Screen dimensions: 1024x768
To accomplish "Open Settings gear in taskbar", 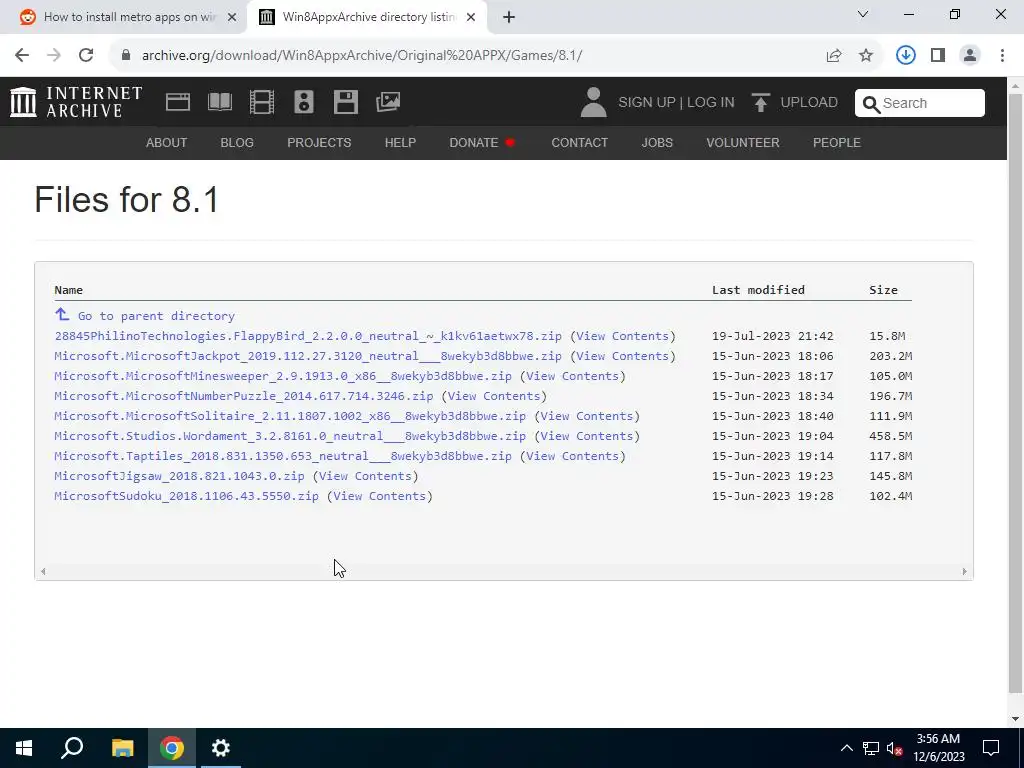I will pyautogui.click(x=221, y=748).
